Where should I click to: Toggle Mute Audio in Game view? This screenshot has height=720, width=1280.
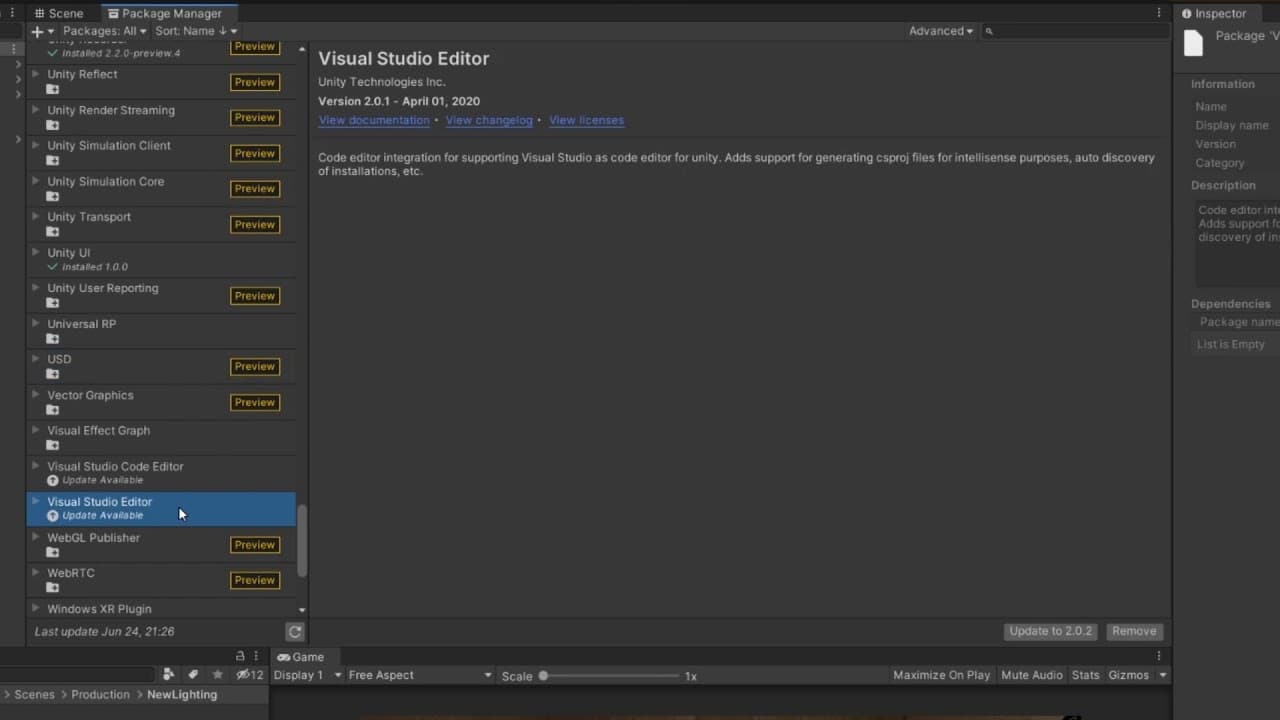point(1031,675)
